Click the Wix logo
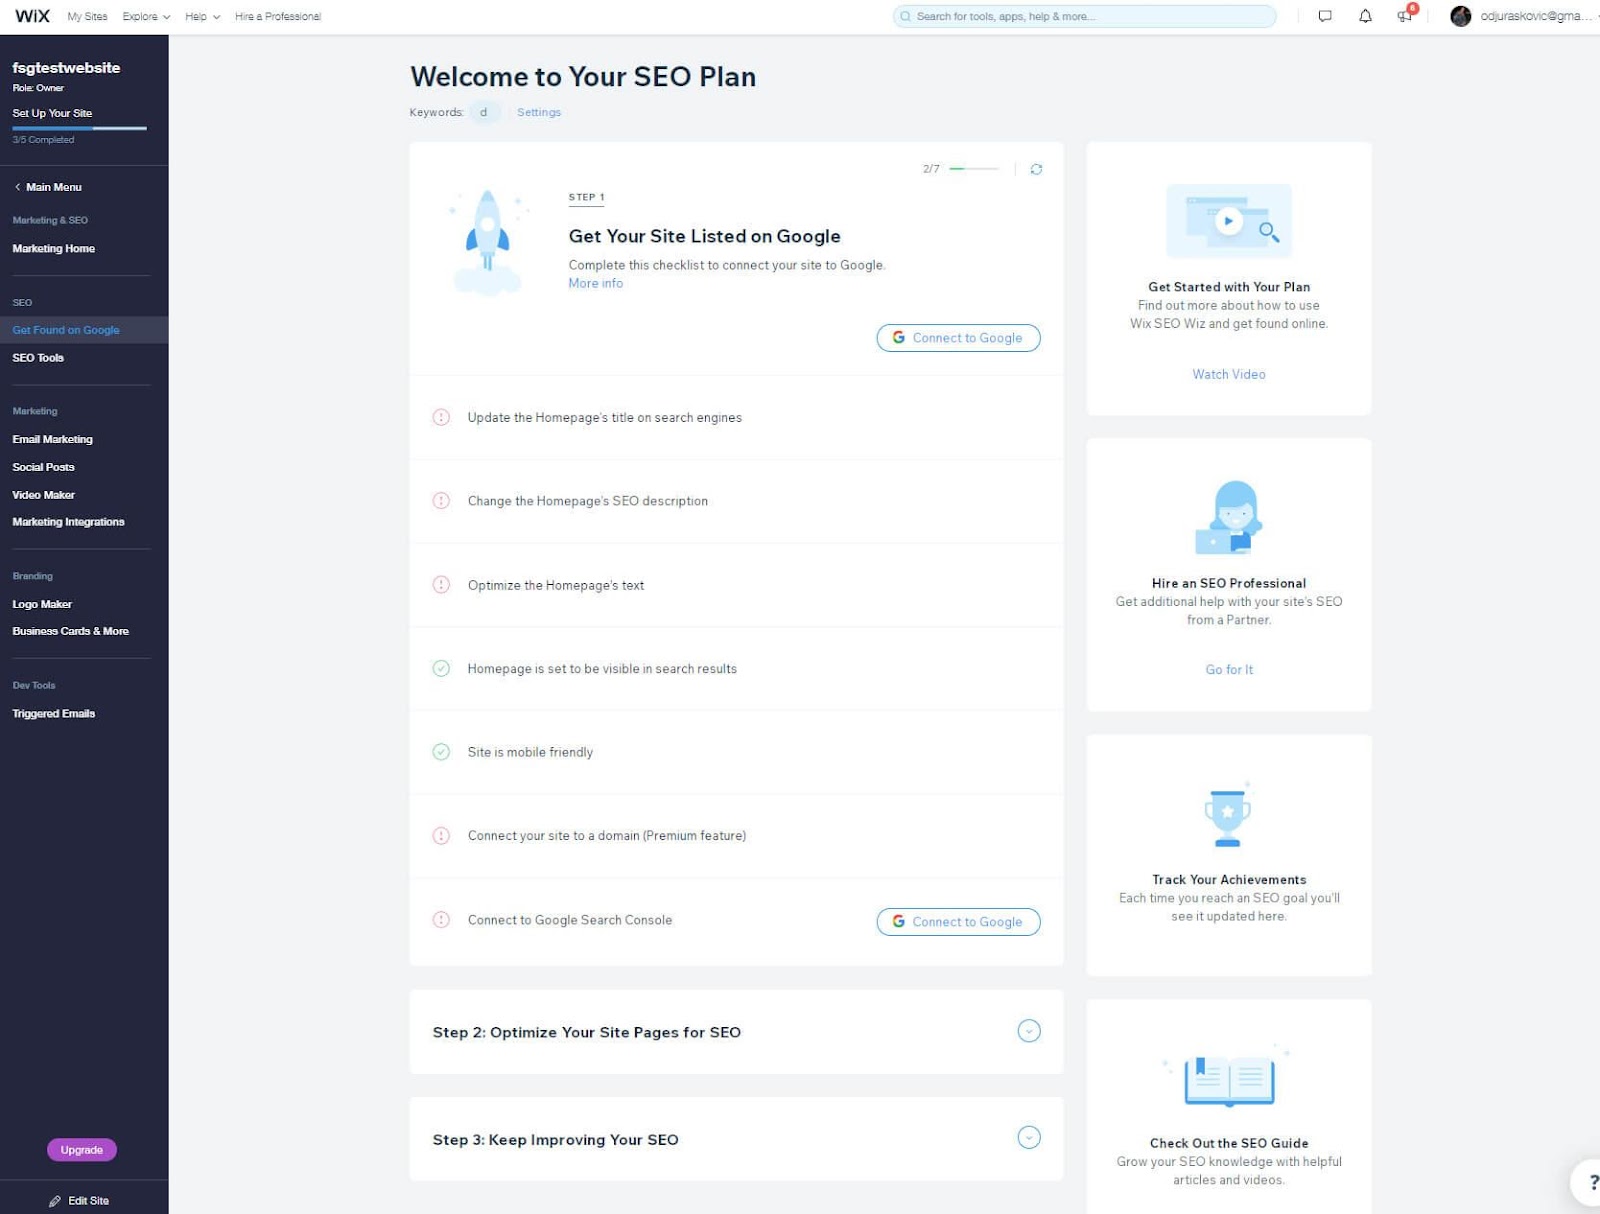 pyautogui.click(x=31, y=15)
